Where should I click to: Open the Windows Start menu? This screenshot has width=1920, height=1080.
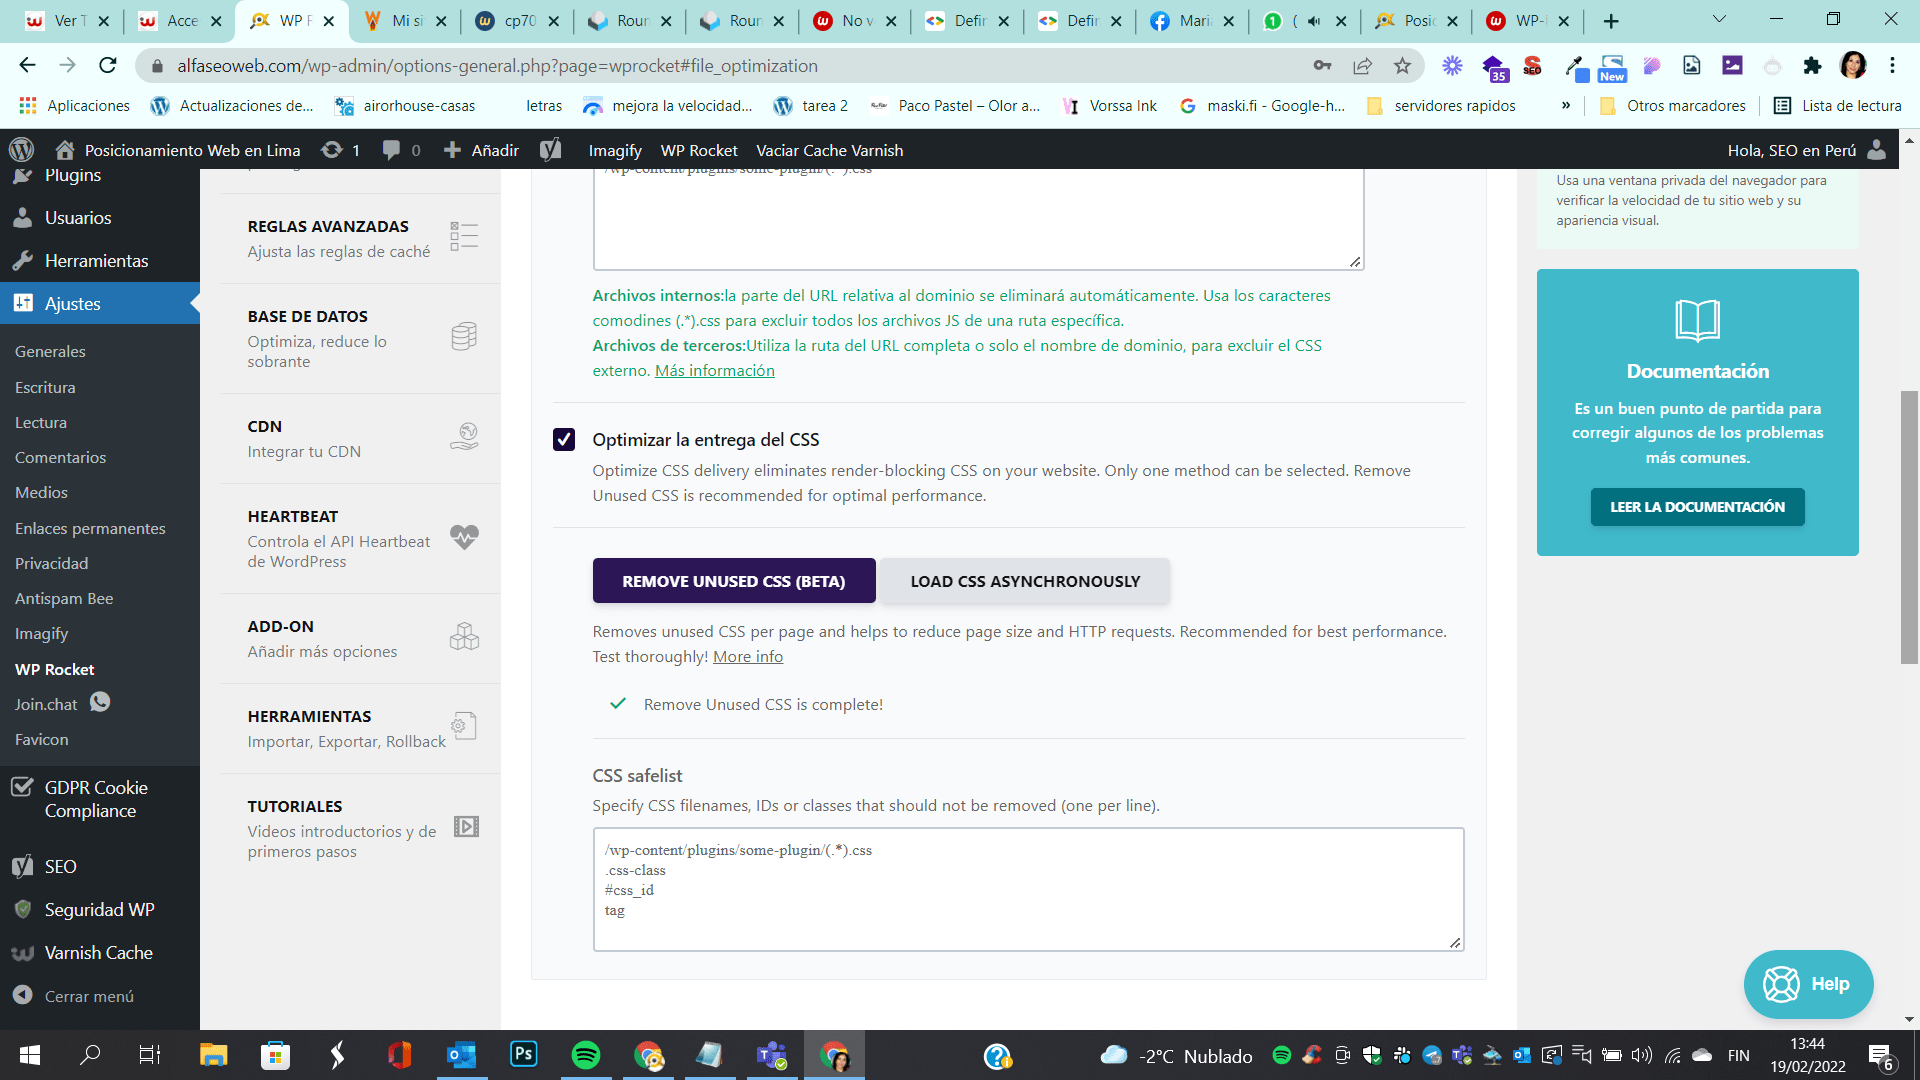[30, 1055]
